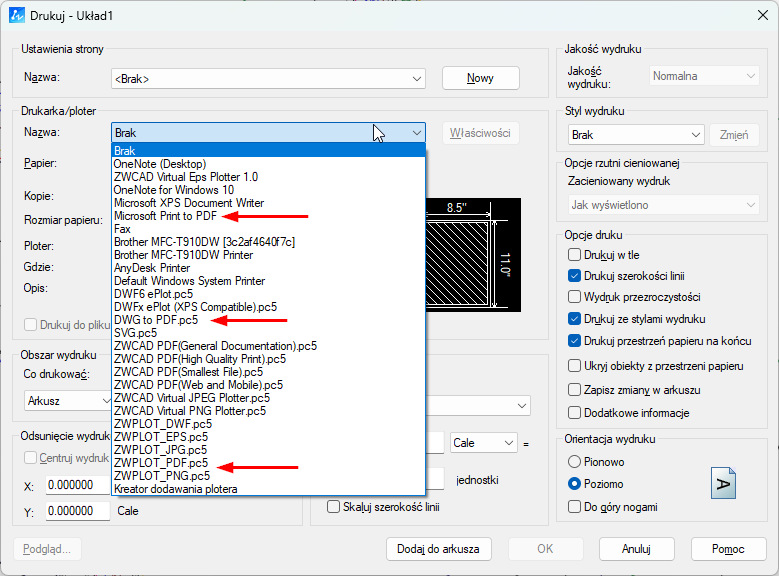The image size is (779, 576).
Task: Click the ZWCAD app icon in title bar
Action: 17,13
